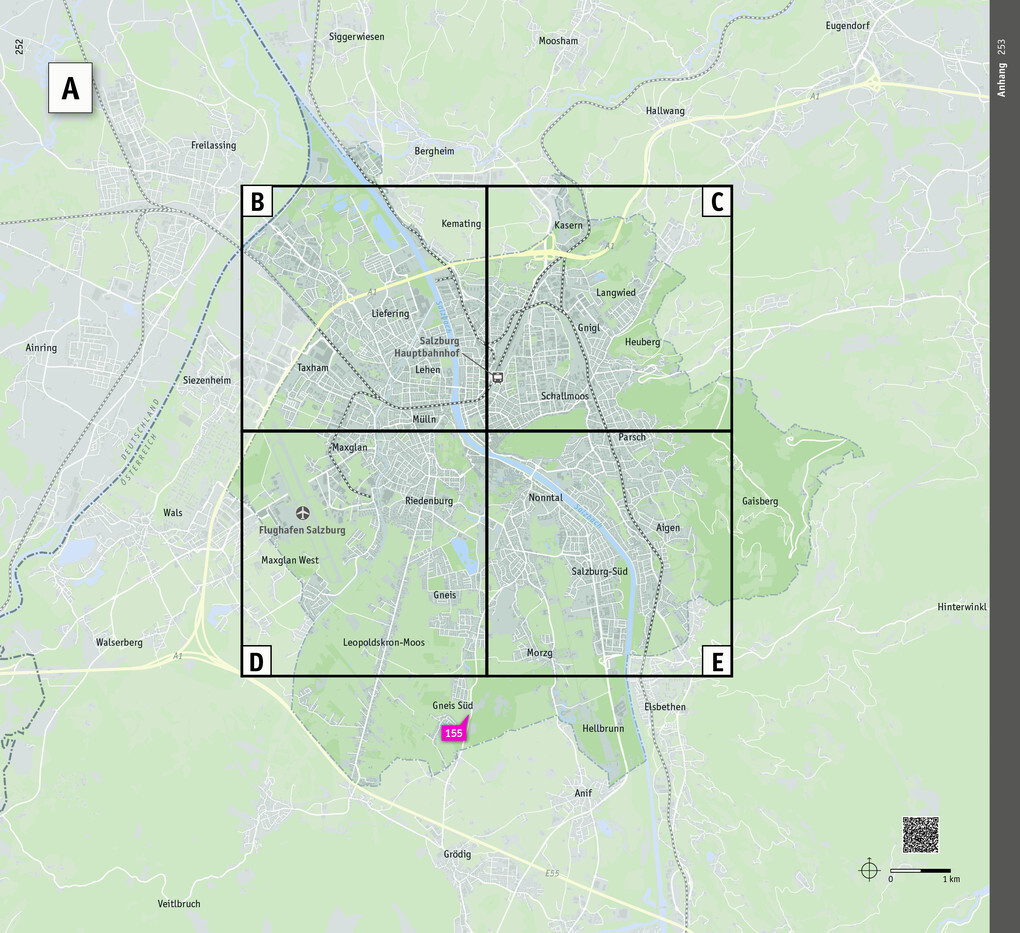The width and height of the screenshot is (1020, 933).
Task: Click the Langwied label
Action: 615,293
